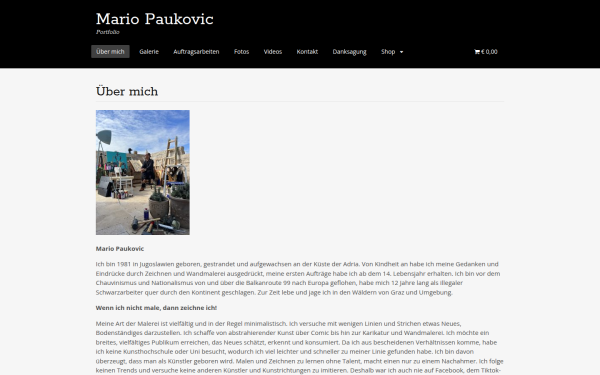Open the Danksagung page
The image size is (600, 375).
tap(349, 52)
